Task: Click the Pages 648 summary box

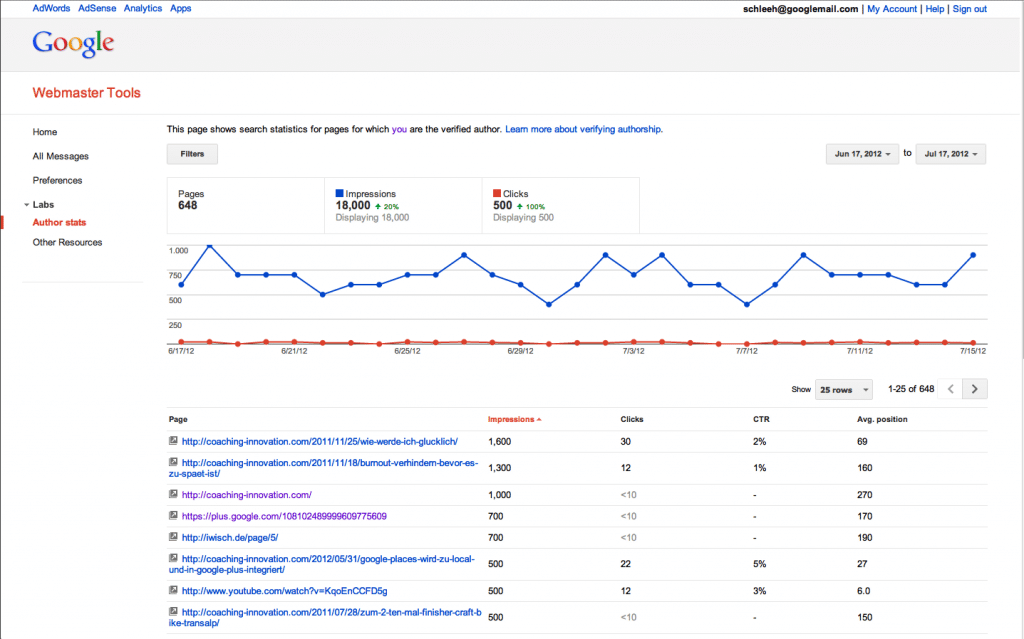Action: pos(246,205)
